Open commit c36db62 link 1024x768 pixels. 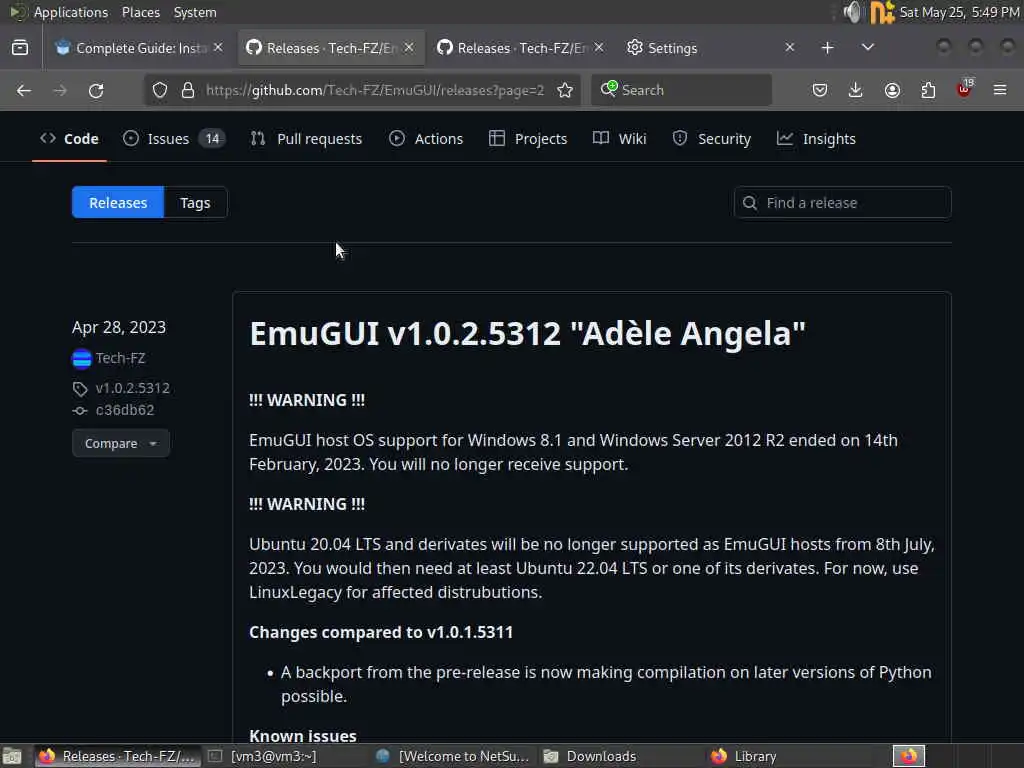(125, 410)
